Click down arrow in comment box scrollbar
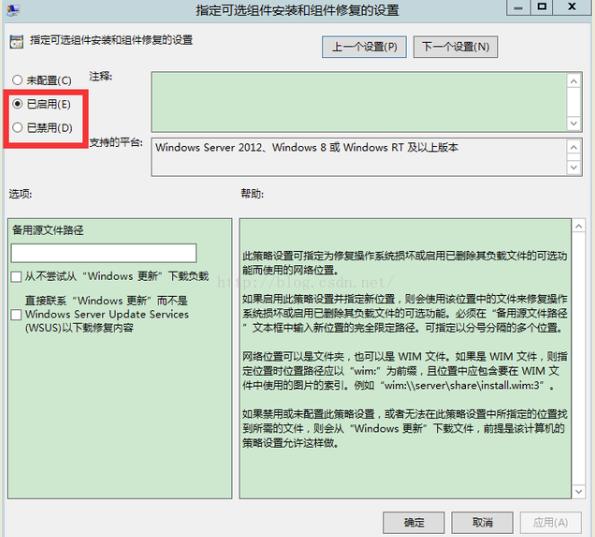This screenshot has height=537, width=595. 574,123
